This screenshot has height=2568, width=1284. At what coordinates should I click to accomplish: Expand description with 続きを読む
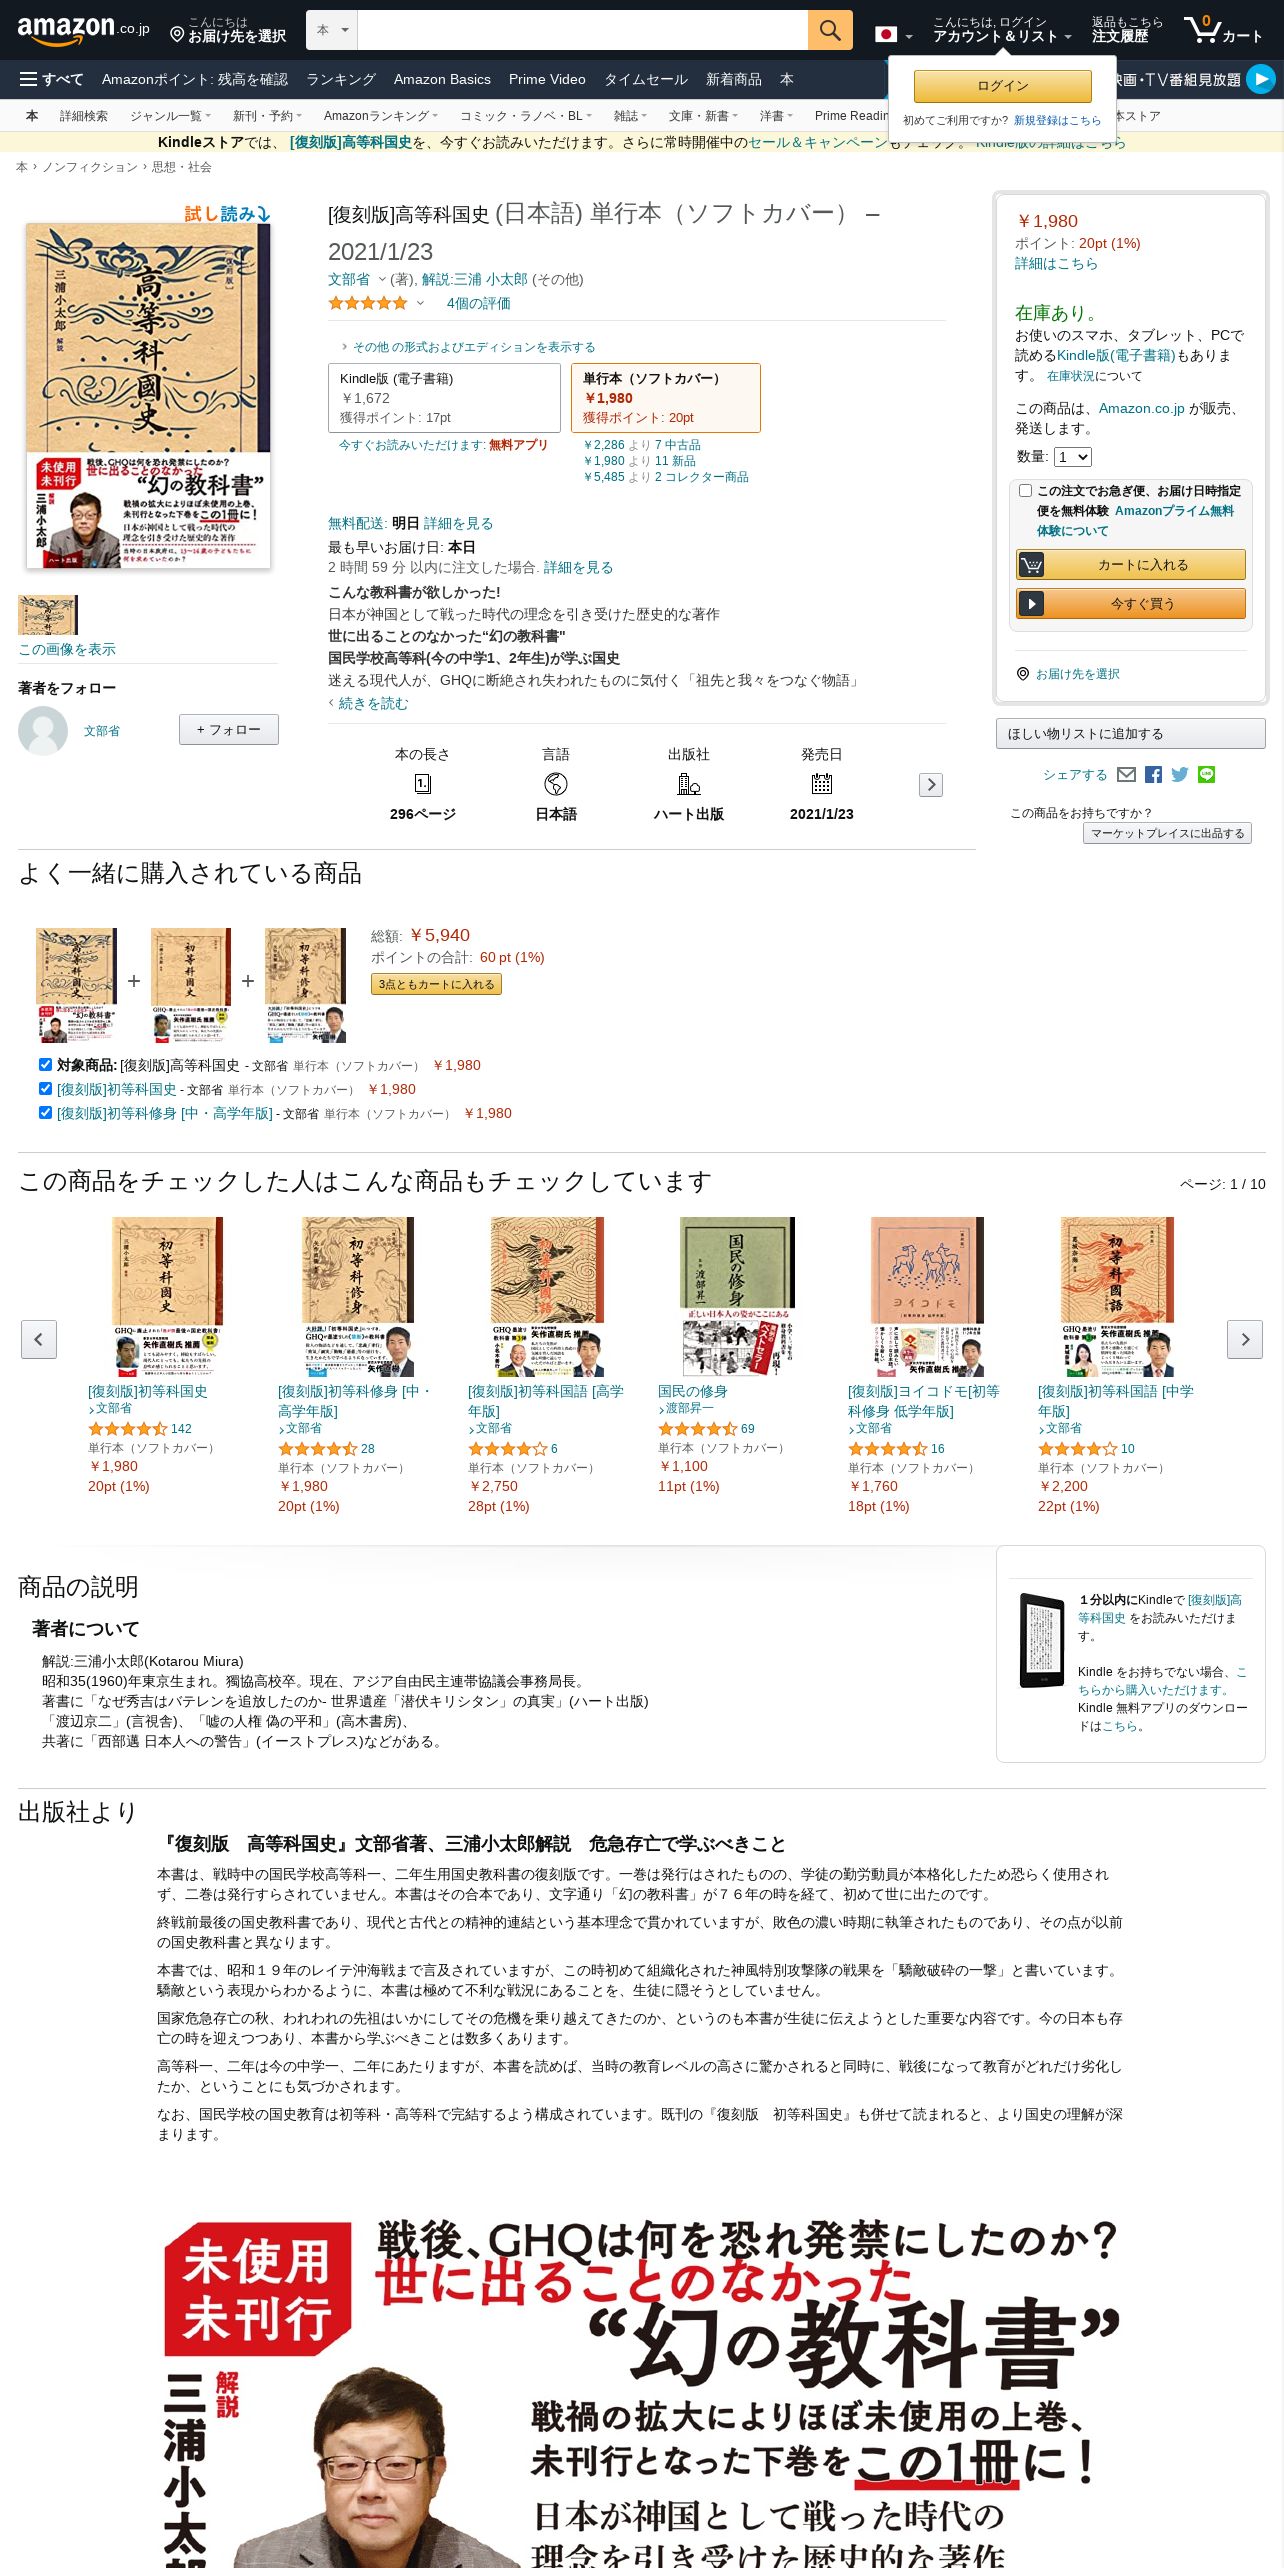click(373, 703)
